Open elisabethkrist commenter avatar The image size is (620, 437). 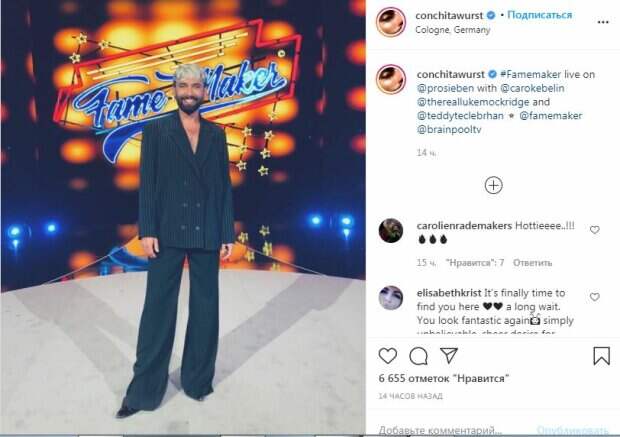click(x=391, y=297)
